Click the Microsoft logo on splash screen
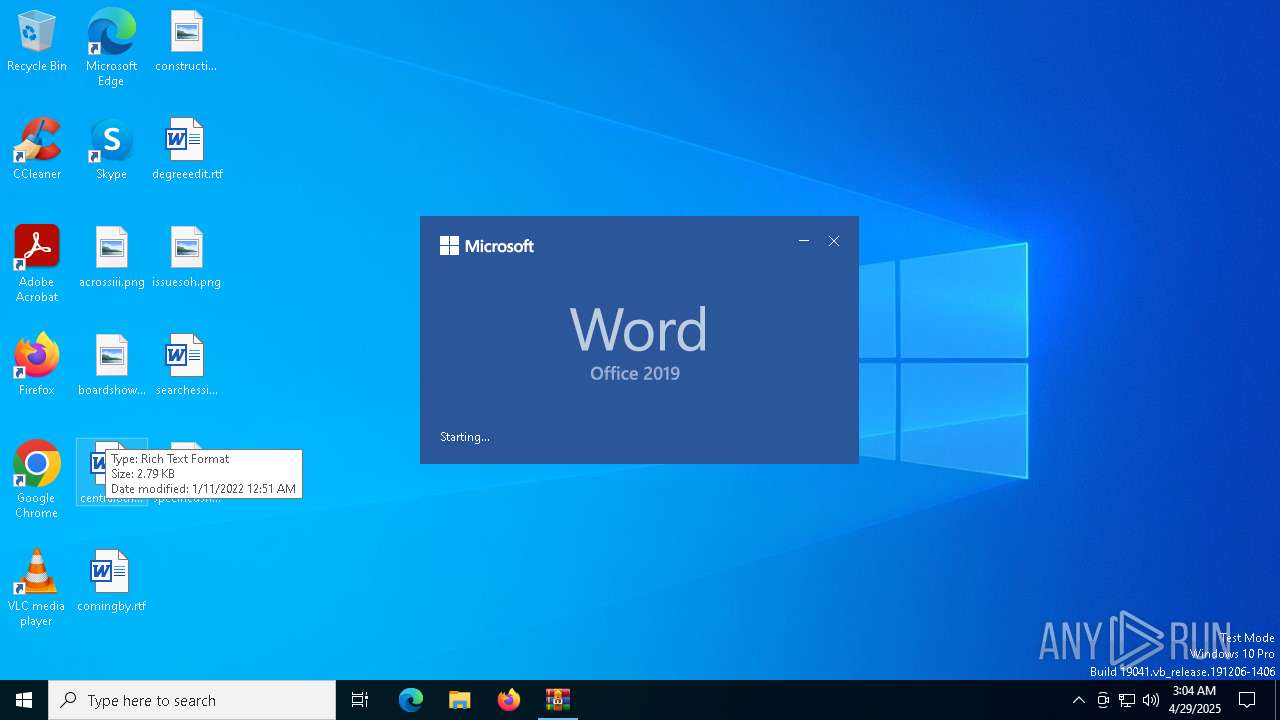 pos(487,246)
